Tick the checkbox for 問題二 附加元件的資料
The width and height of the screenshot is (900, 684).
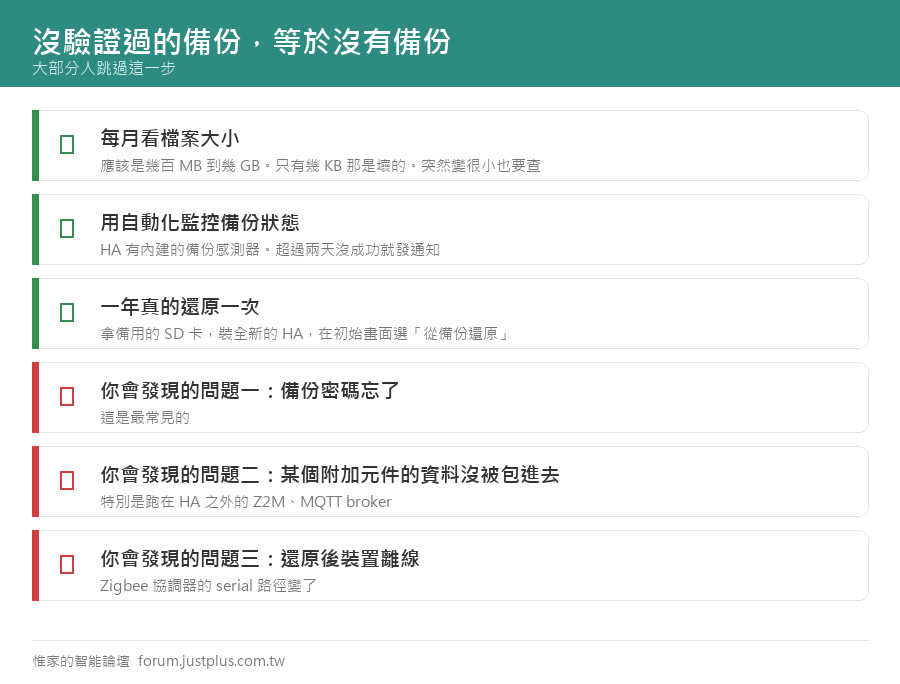coord(67,480)
